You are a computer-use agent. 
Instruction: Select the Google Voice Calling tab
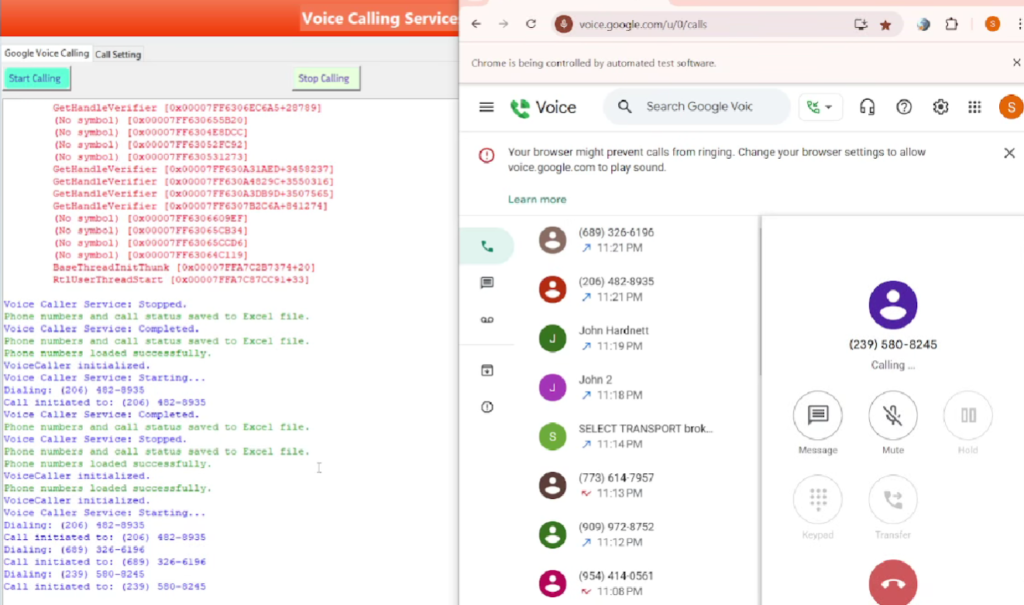46,54
